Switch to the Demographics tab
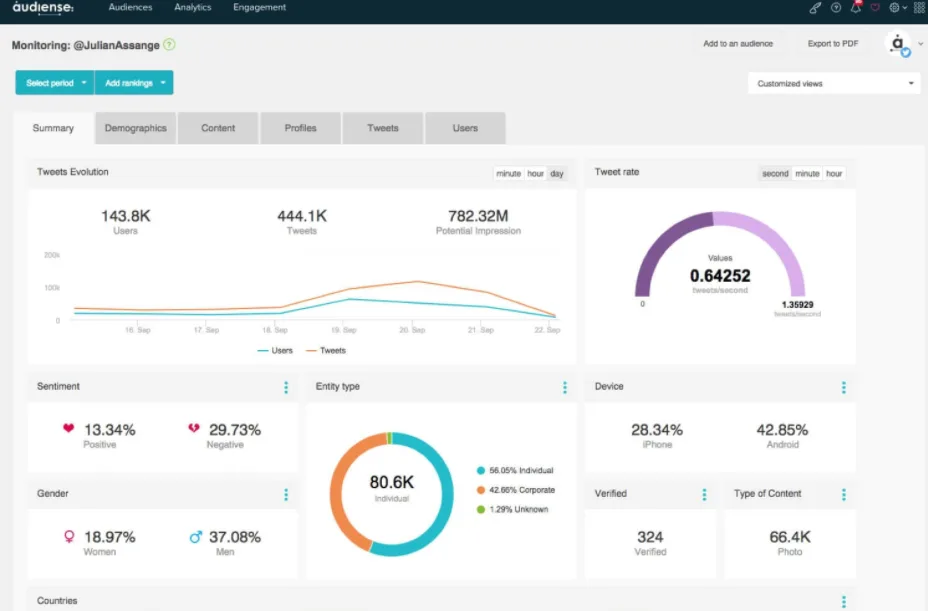 click(135, 128)
